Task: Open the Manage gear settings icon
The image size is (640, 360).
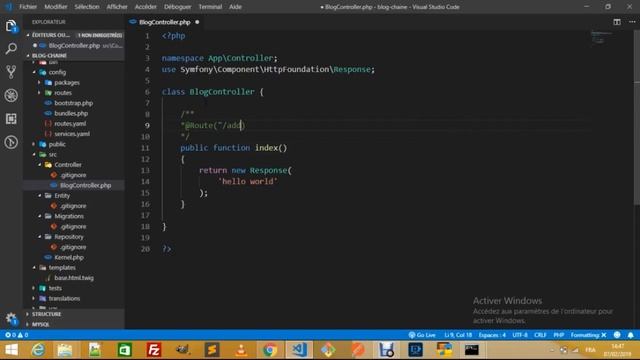Action: pyautogui.click(x=11, y=319)
